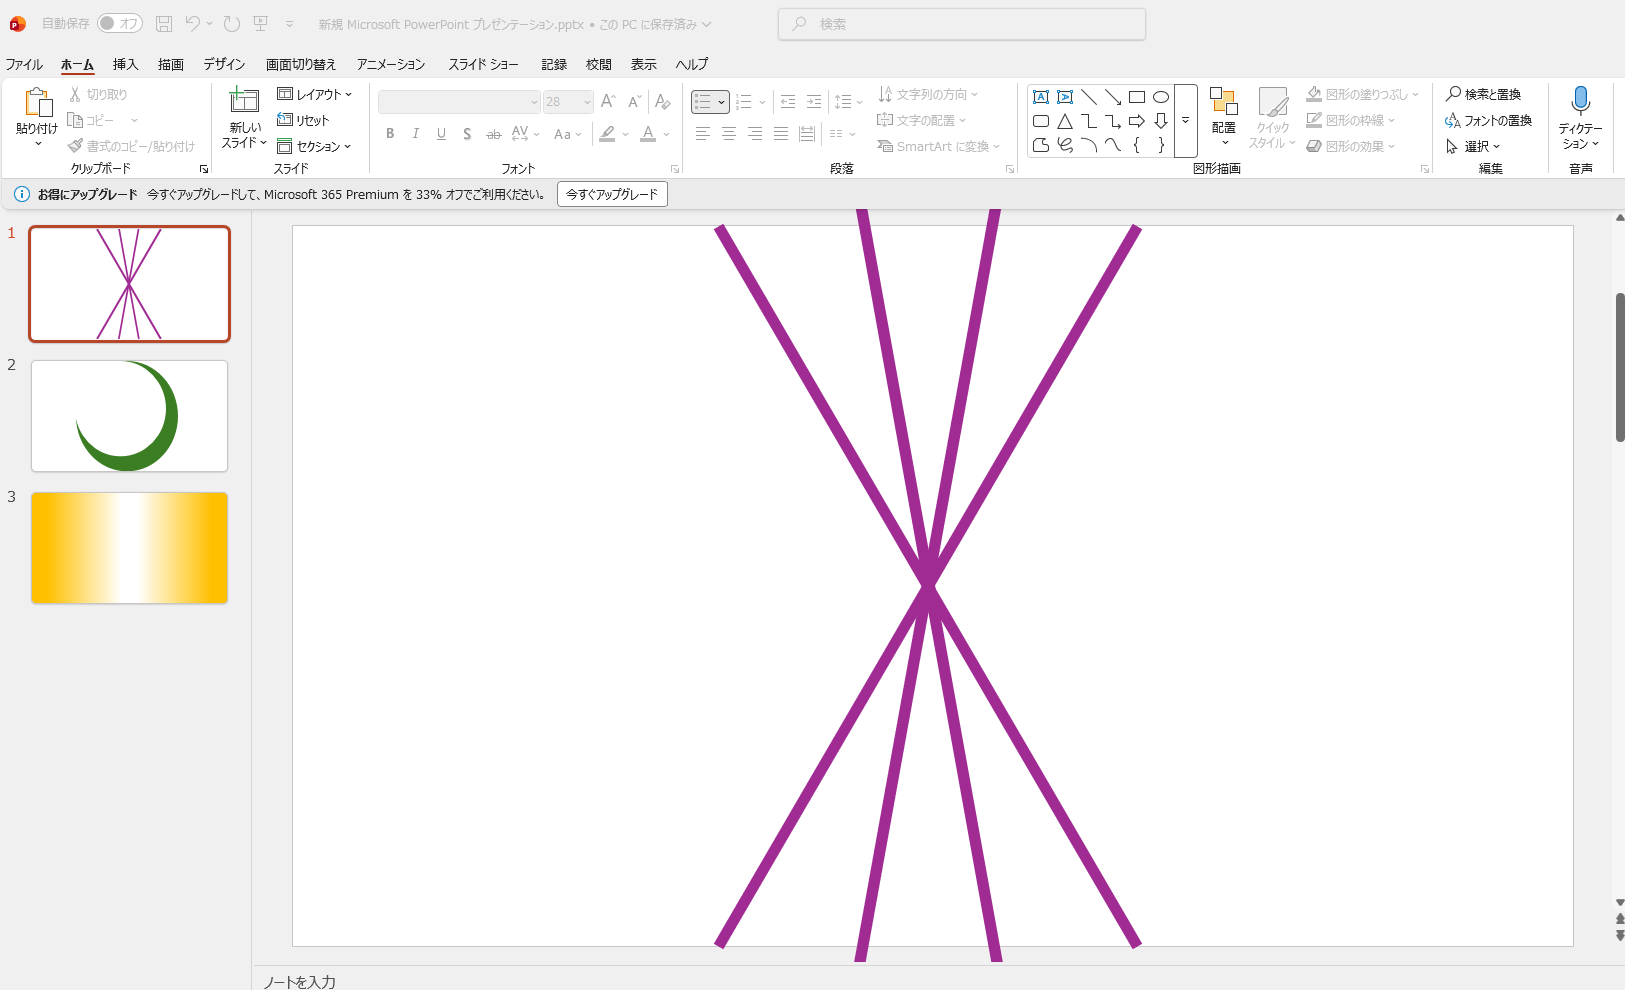Click the Paste clipboard icon
1625x990 pixels.
(37, 103)
